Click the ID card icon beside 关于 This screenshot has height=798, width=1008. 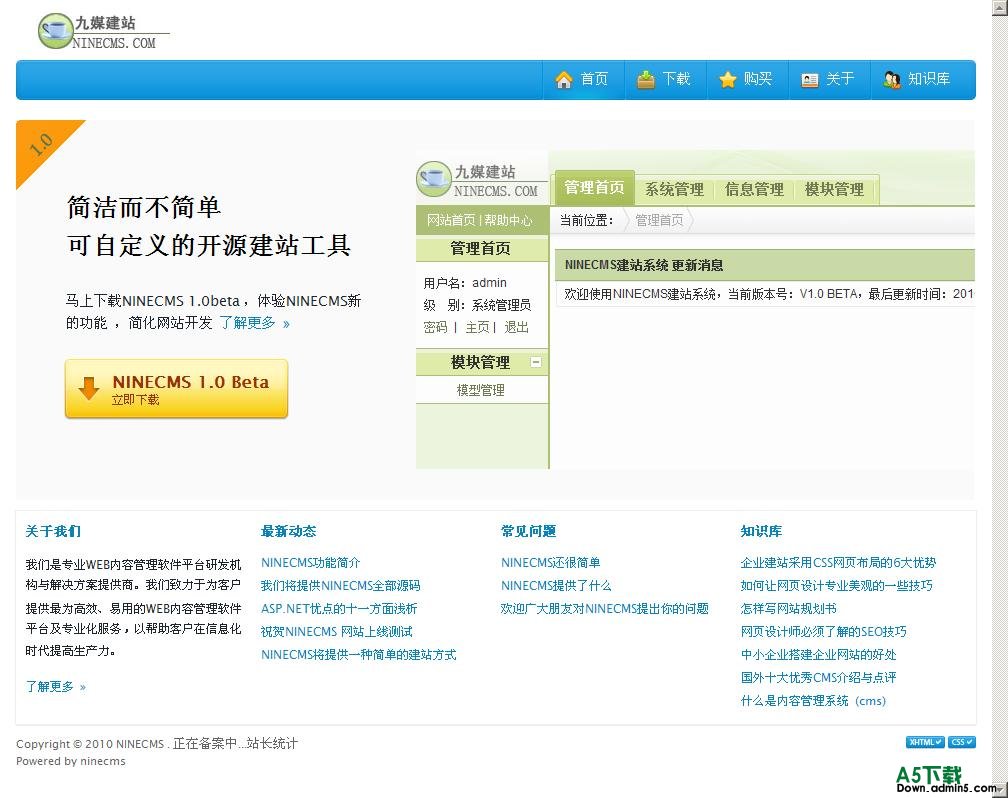point(810,80)
